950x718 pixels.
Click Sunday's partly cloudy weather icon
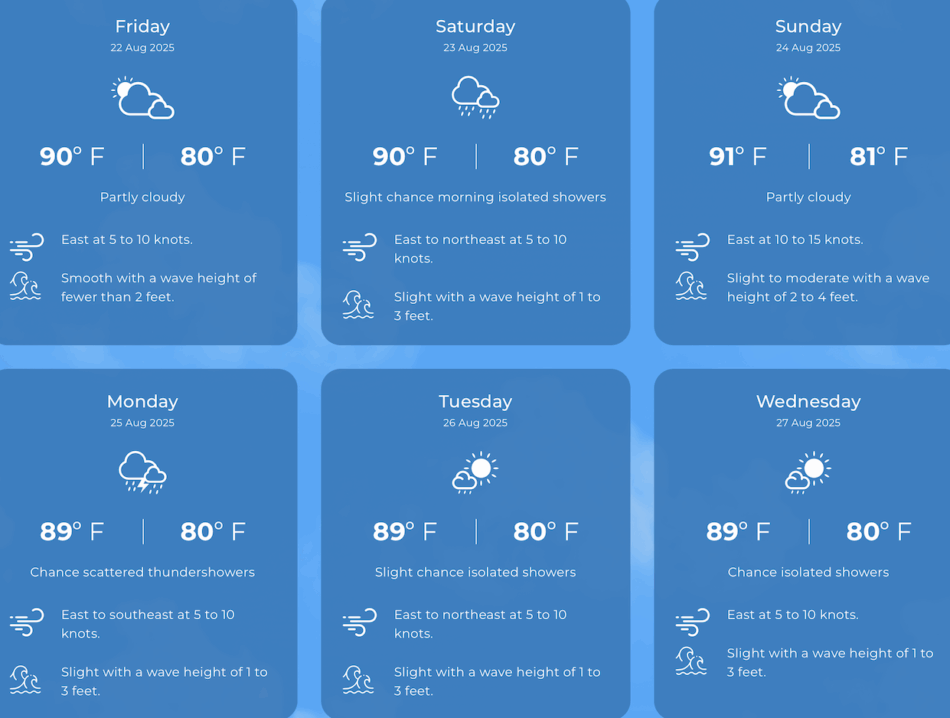(808, 98)
